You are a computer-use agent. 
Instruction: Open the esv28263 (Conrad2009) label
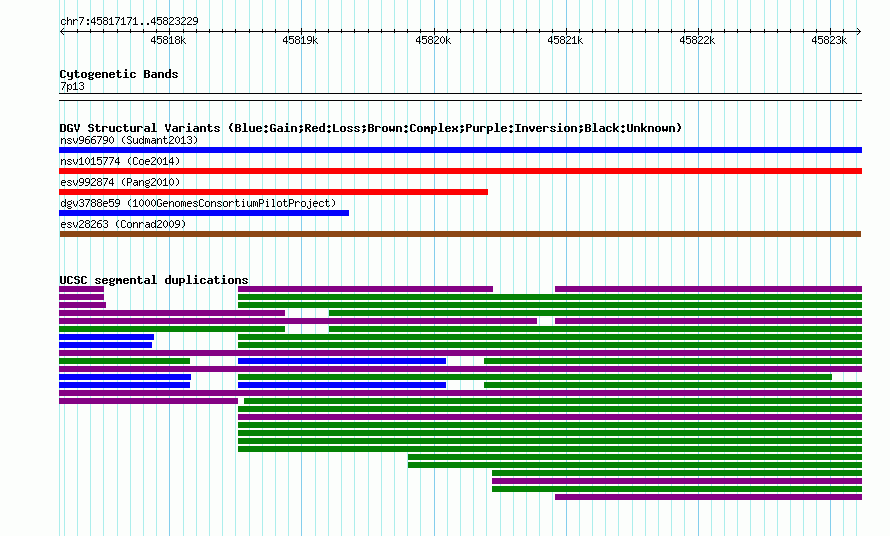[123, 224]
